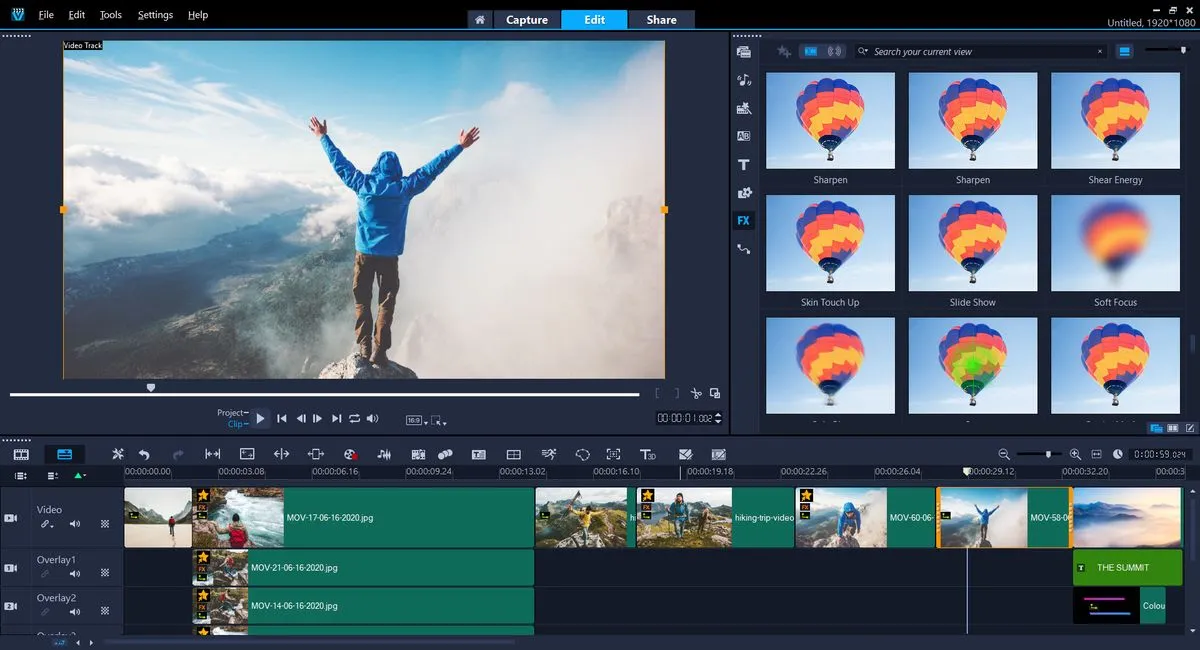
Task: Switch to Storyboard view
Action: click(x=20, y=453)
